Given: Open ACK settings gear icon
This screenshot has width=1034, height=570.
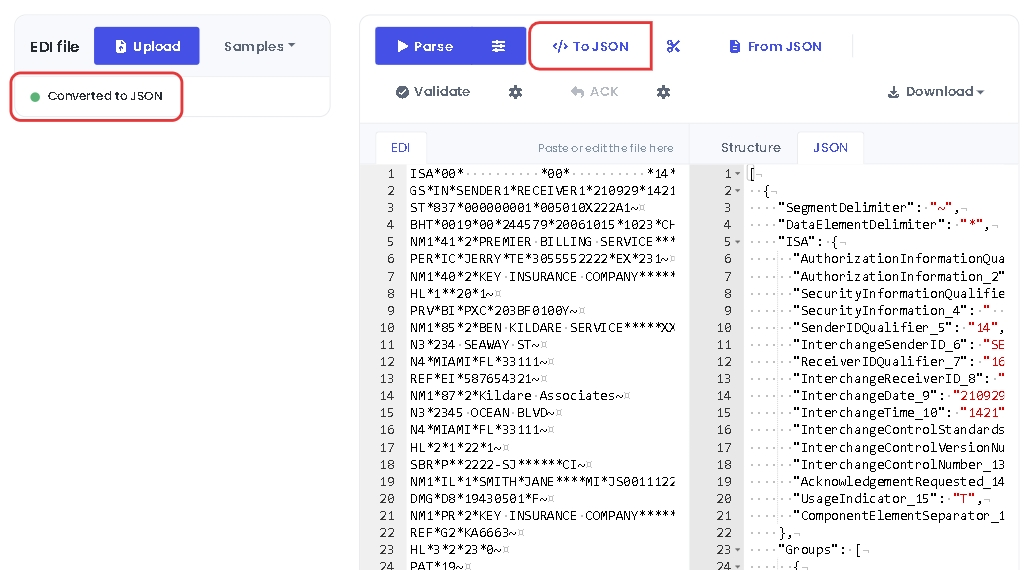Looking at the screenshot, I should 663,92.
